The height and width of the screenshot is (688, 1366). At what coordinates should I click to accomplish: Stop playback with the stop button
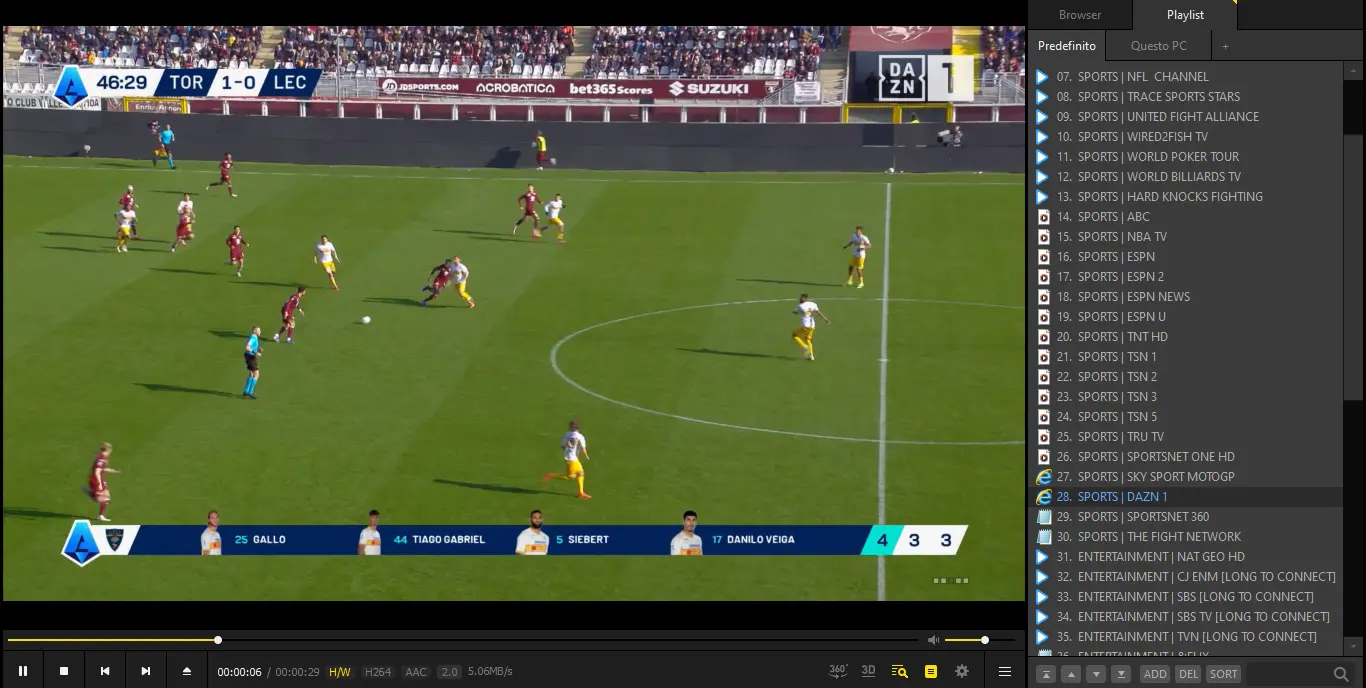pyautogui.click(x=64, y=671)
